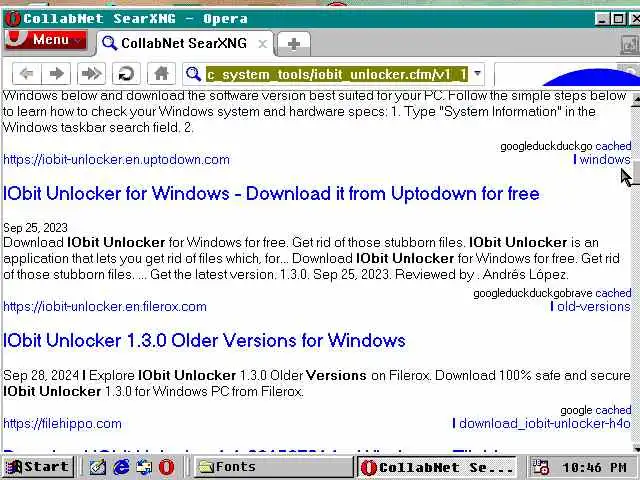Click the Forward navigation arrow
Image resolution: width=640 pixels, height=480 pixels.
[56, 74]
